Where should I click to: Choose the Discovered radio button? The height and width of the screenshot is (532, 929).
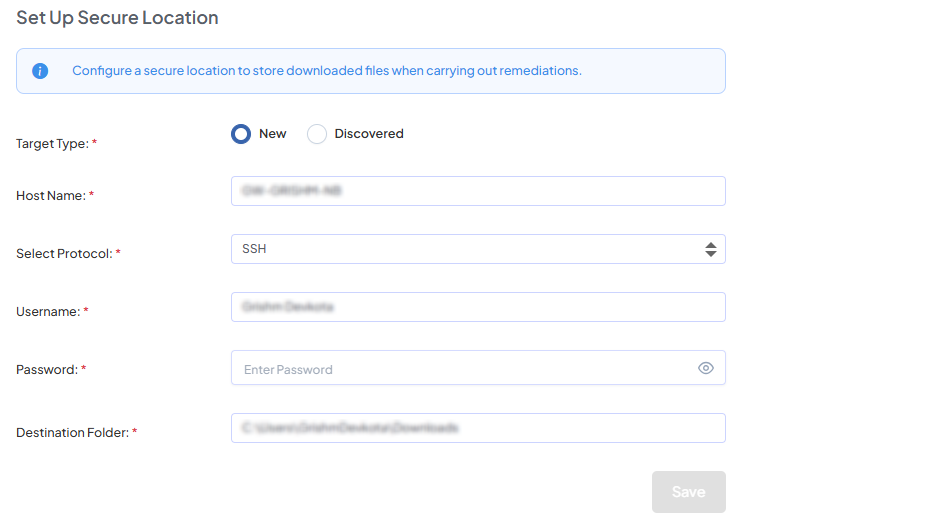click(x=317, y=134)
